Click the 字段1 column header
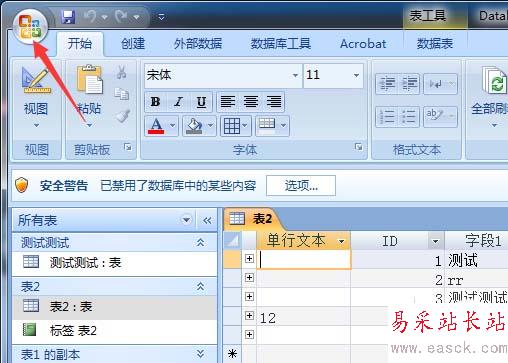This screenshot has width=508, height=363. pos(477,241)
